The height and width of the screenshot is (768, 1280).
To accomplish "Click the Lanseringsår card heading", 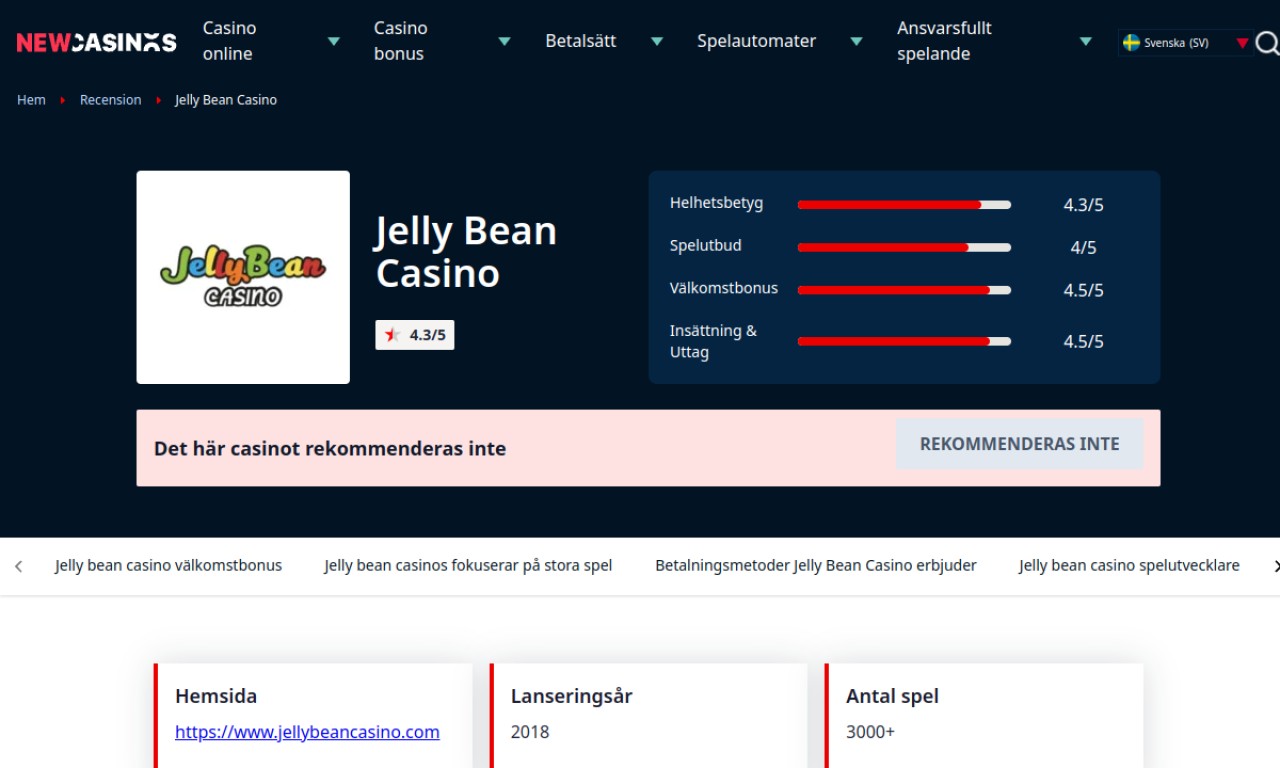I will 572,696.
